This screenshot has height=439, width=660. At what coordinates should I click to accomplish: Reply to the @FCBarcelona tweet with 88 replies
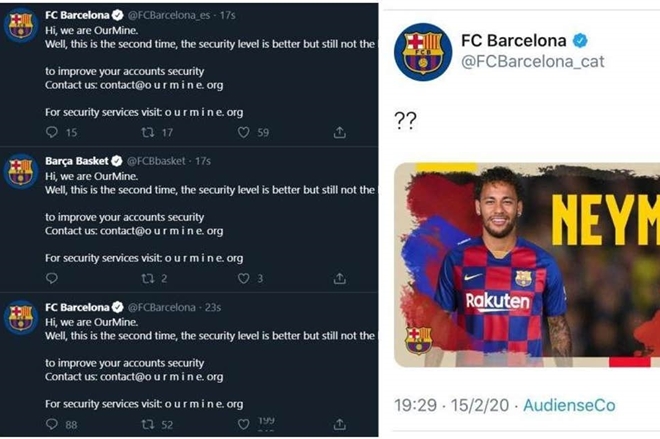[x=52, y=424]
